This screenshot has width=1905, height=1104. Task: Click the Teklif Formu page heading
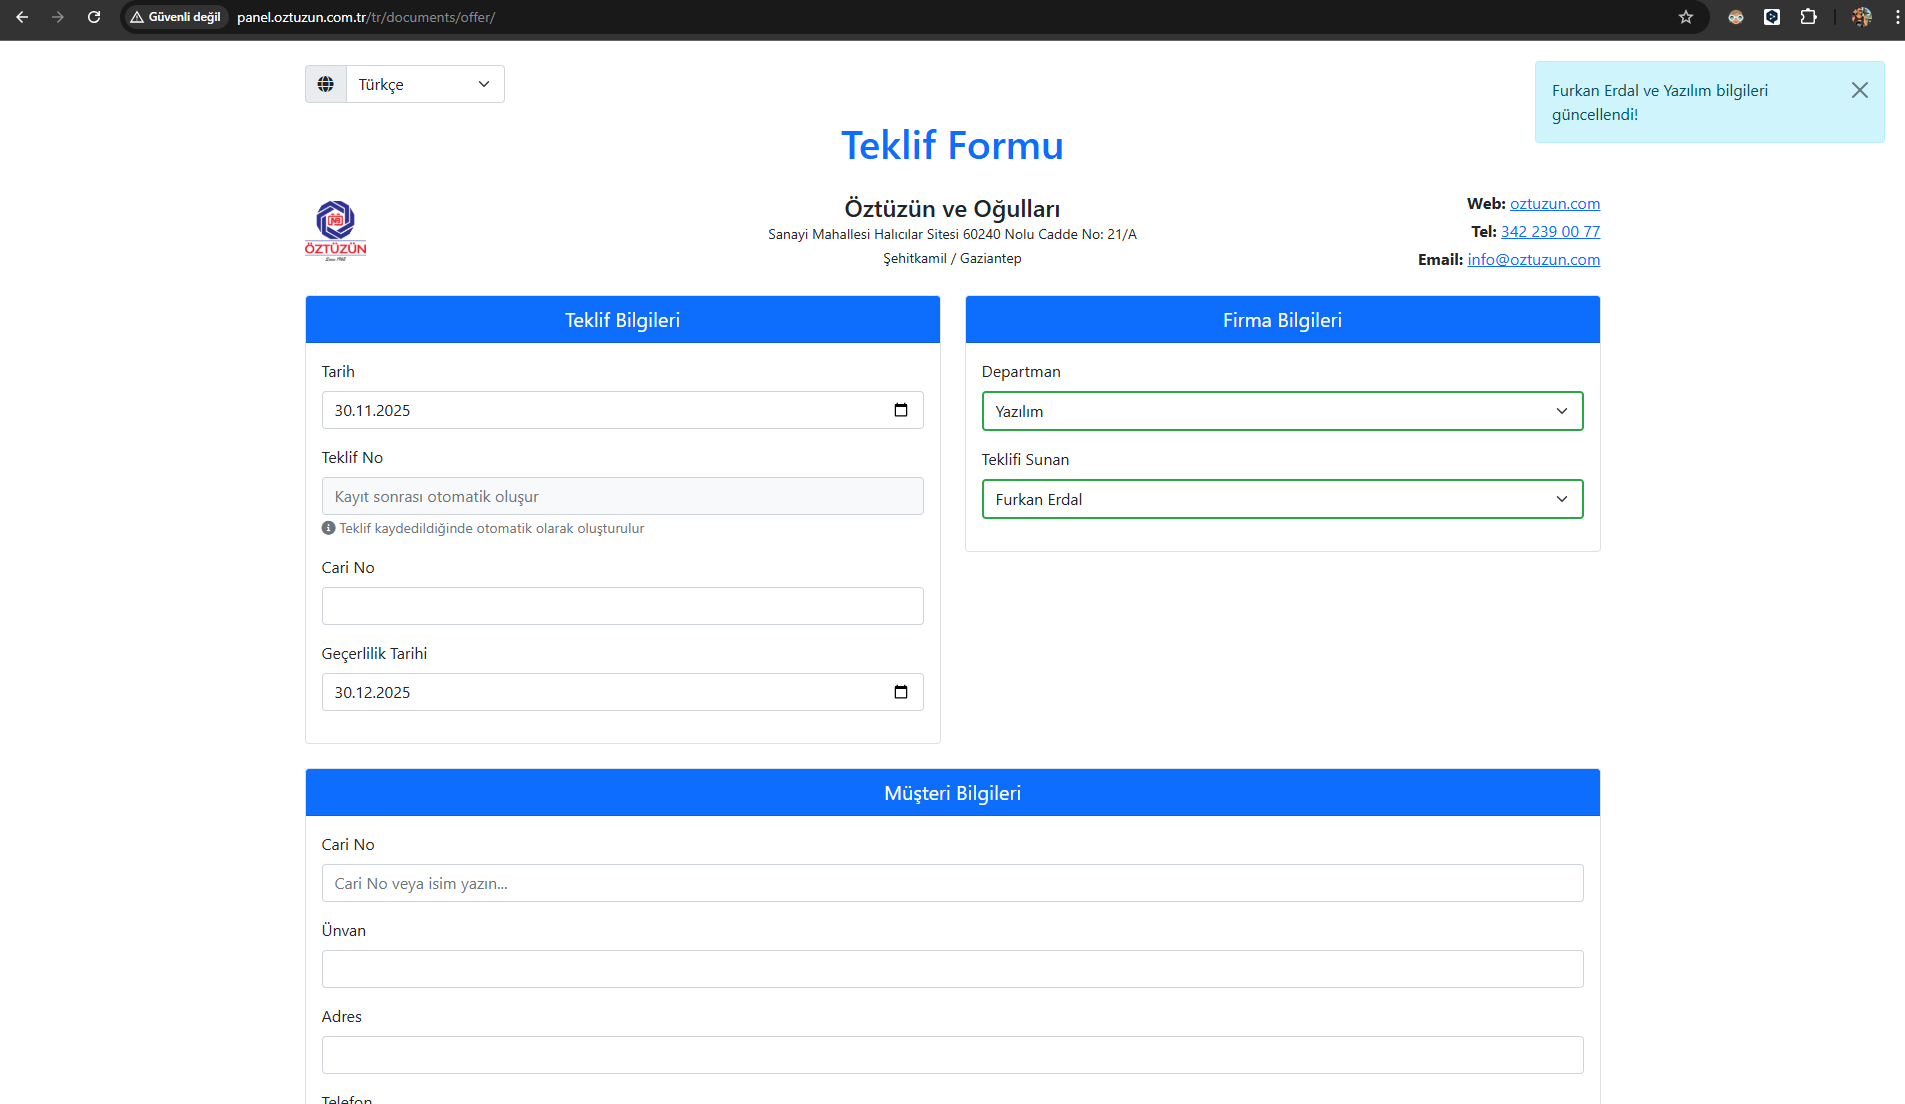point(952,146)
